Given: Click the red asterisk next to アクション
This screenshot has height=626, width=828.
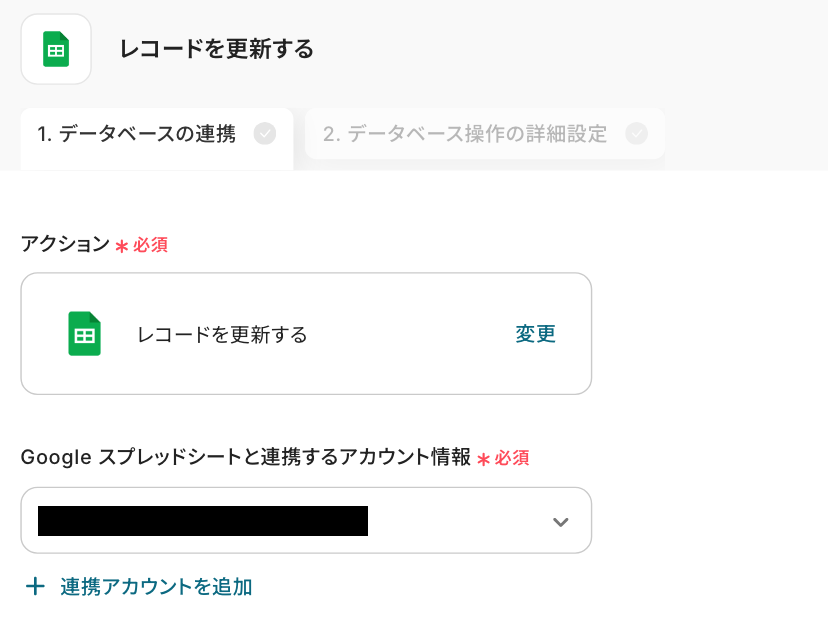Looking at the screenshot, I should coord(122,246).
